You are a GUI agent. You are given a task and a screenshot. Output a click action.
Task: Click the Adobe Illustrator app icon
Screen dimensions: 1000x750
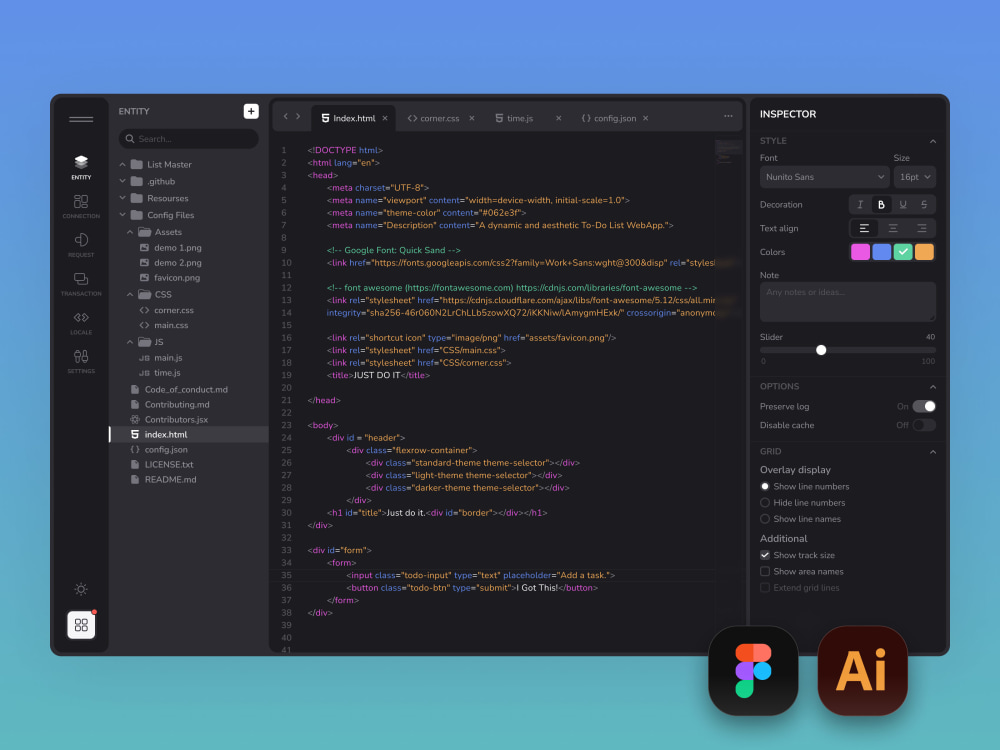(x=862, y=671)
